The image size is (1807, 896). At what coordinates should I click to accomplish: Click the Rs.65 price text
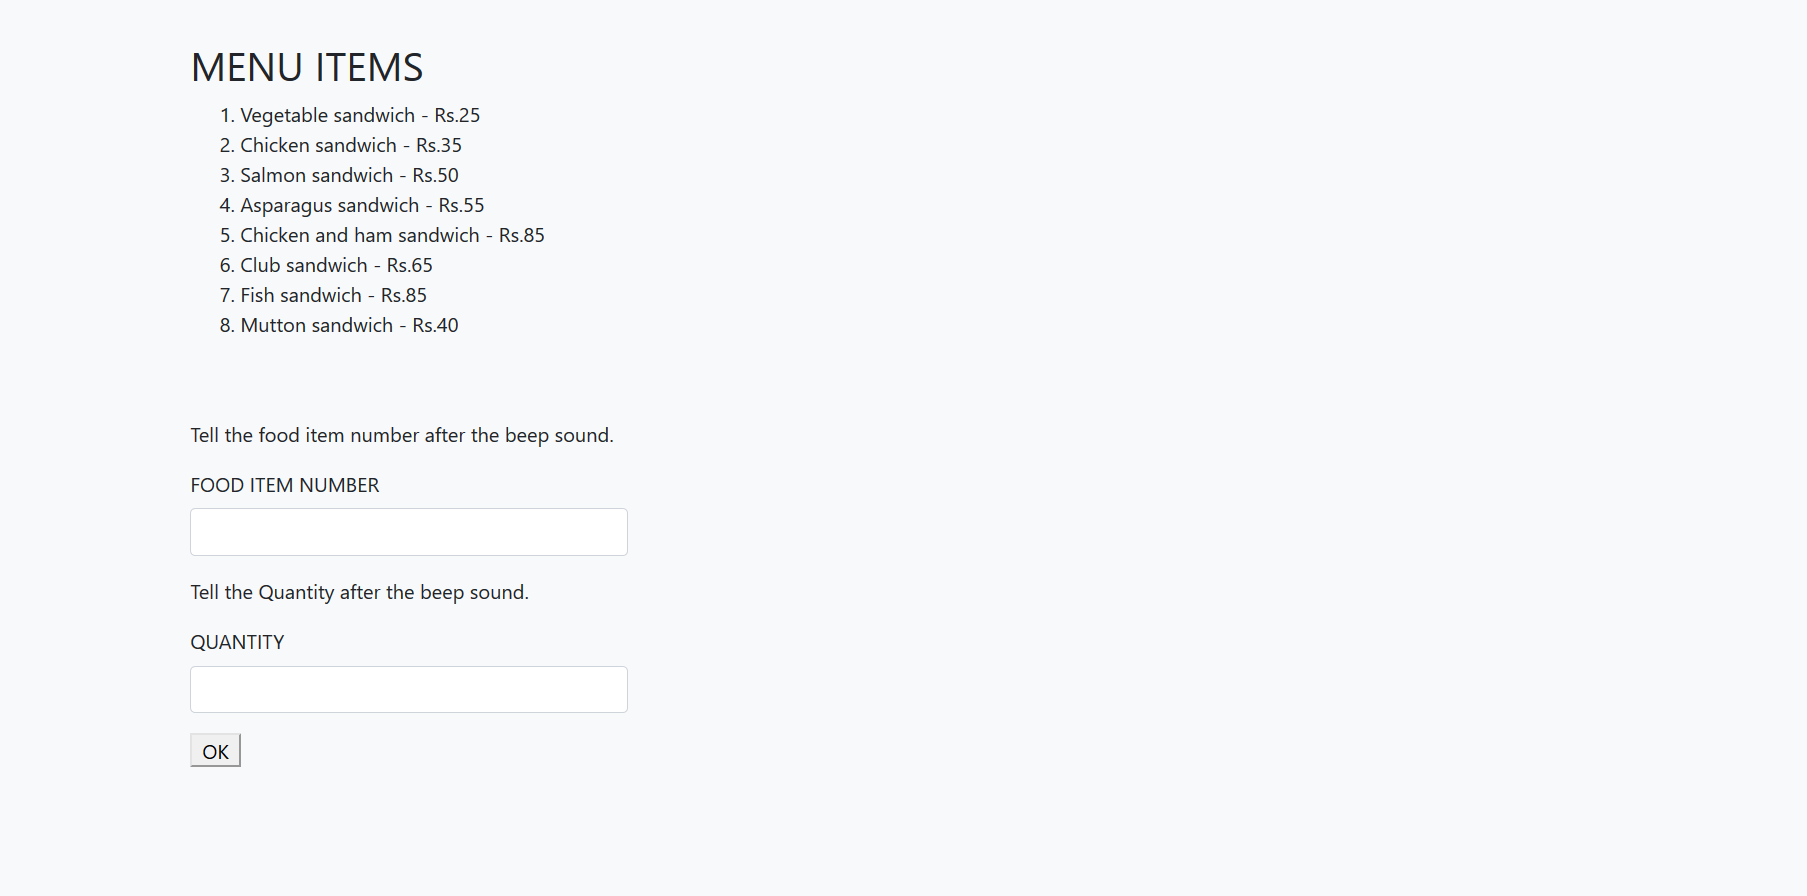pos(410,266)
